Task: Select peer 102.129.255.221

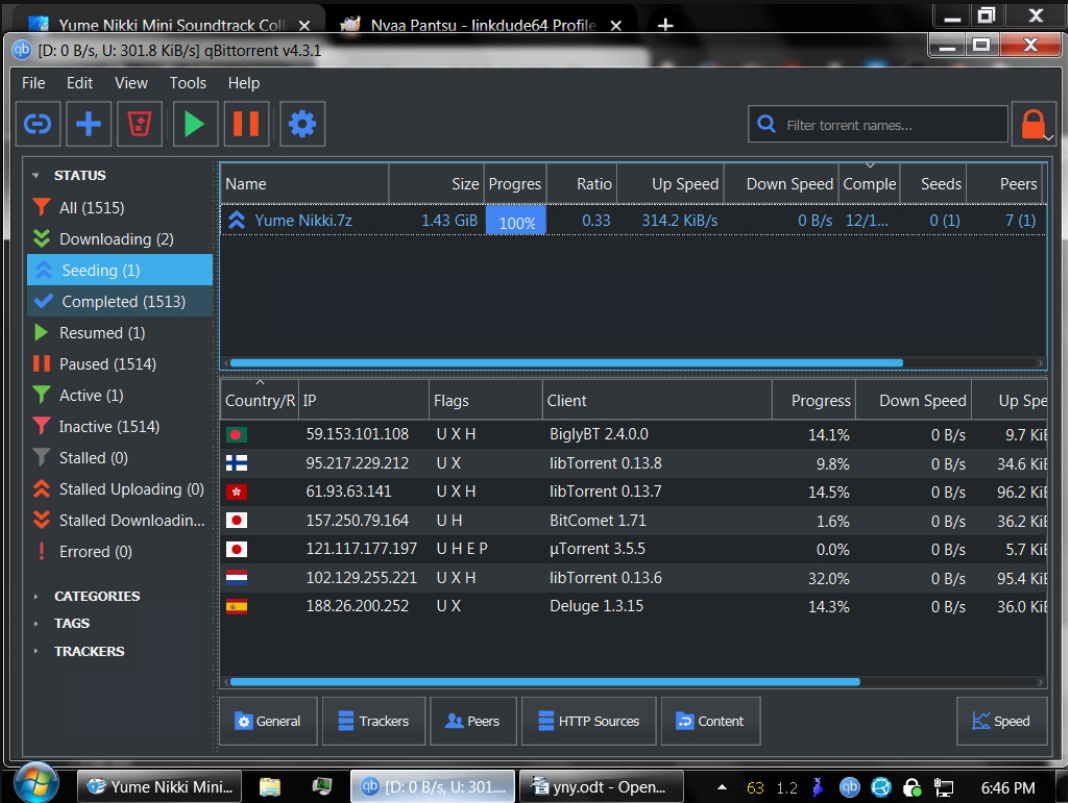Action: coord(633,578)
